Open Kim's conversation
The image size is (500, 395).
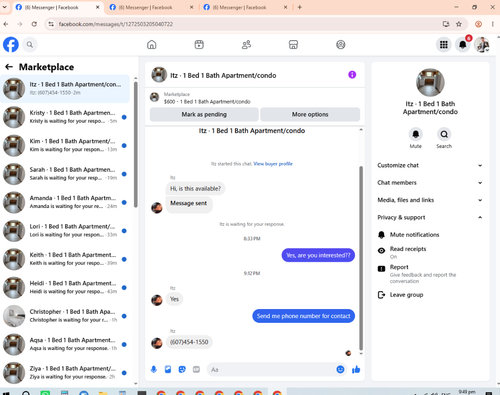[x=65, y=145]
